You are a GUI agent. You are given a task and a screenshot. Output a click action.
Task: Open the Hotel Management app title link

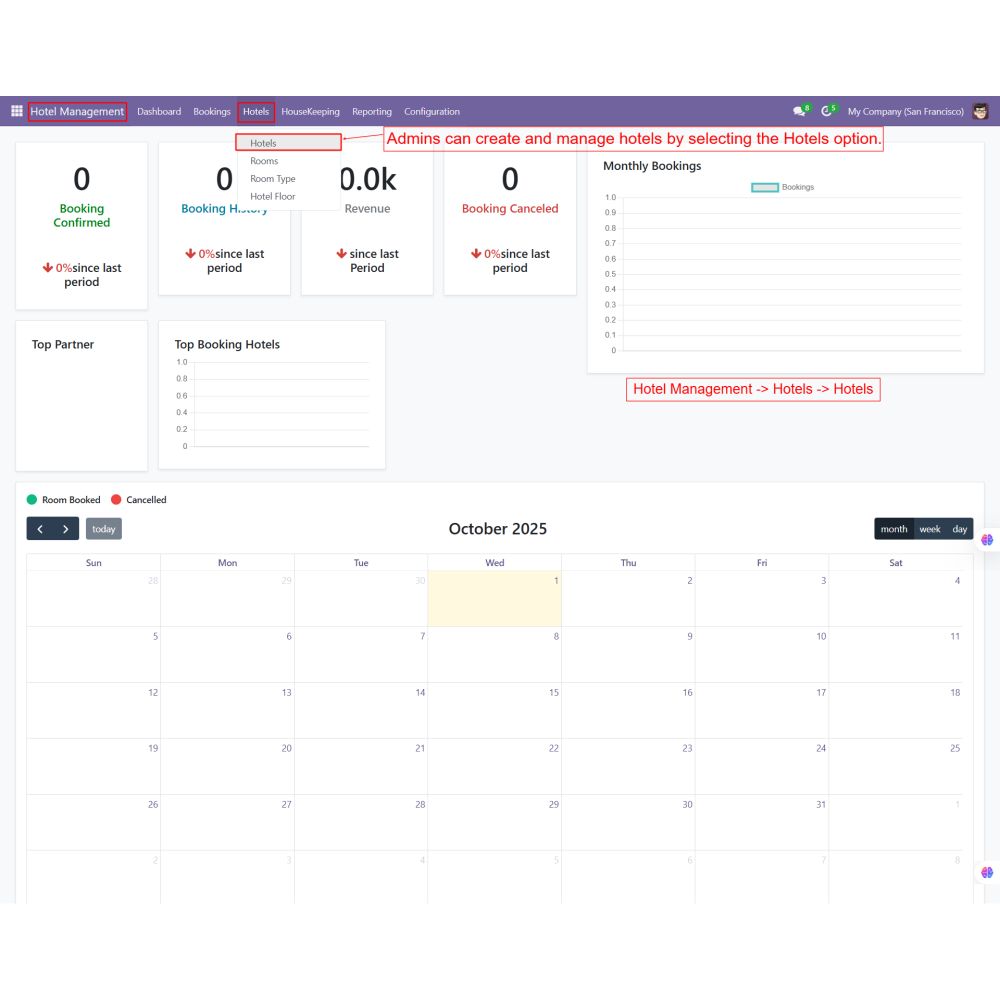pyautogui.click(x=77, y=112)
